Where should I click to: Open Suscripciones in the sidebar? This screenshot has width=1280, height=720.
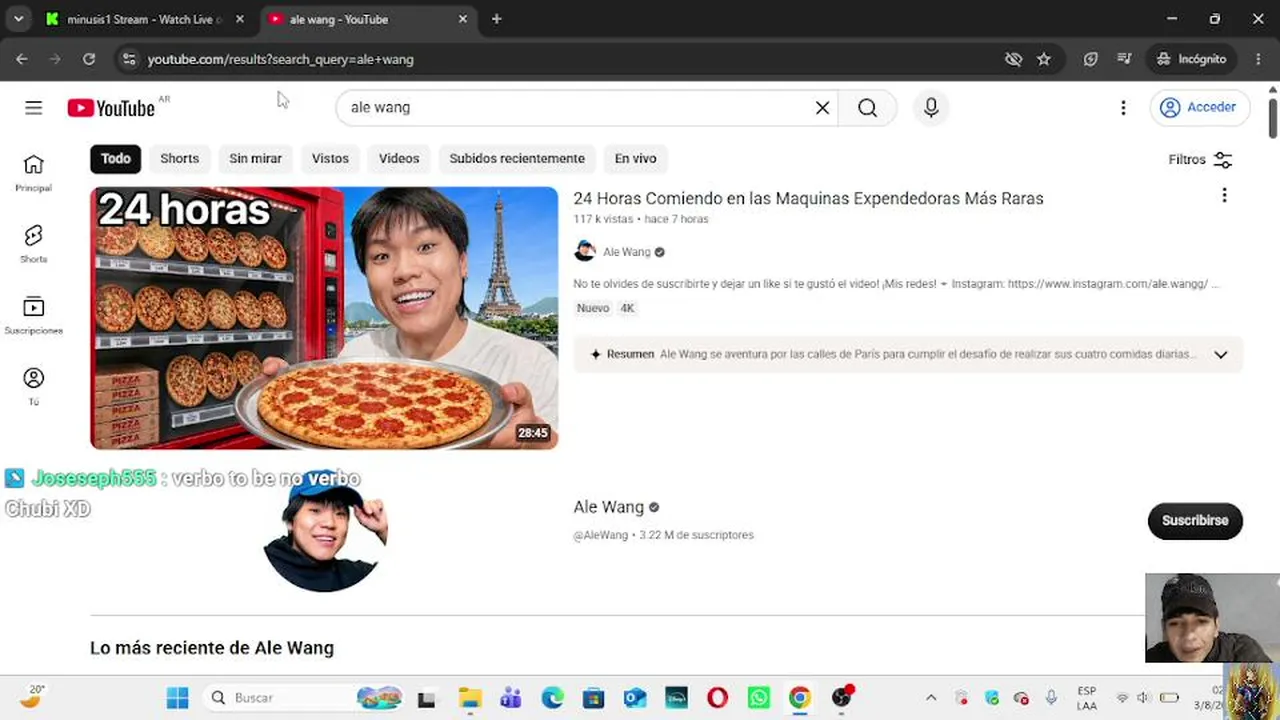(x=34, y=316)
